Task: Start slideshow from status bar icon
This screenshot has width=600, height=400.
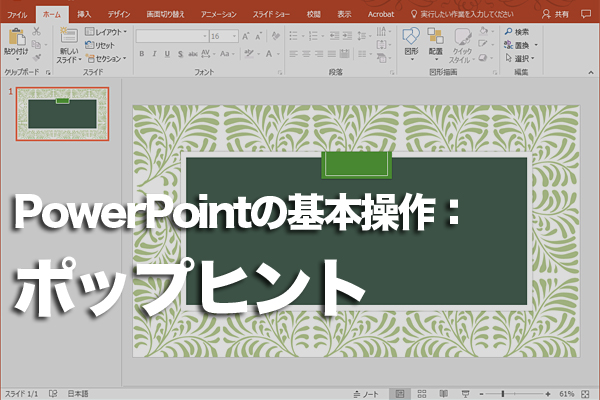Action: click(466, 393)
